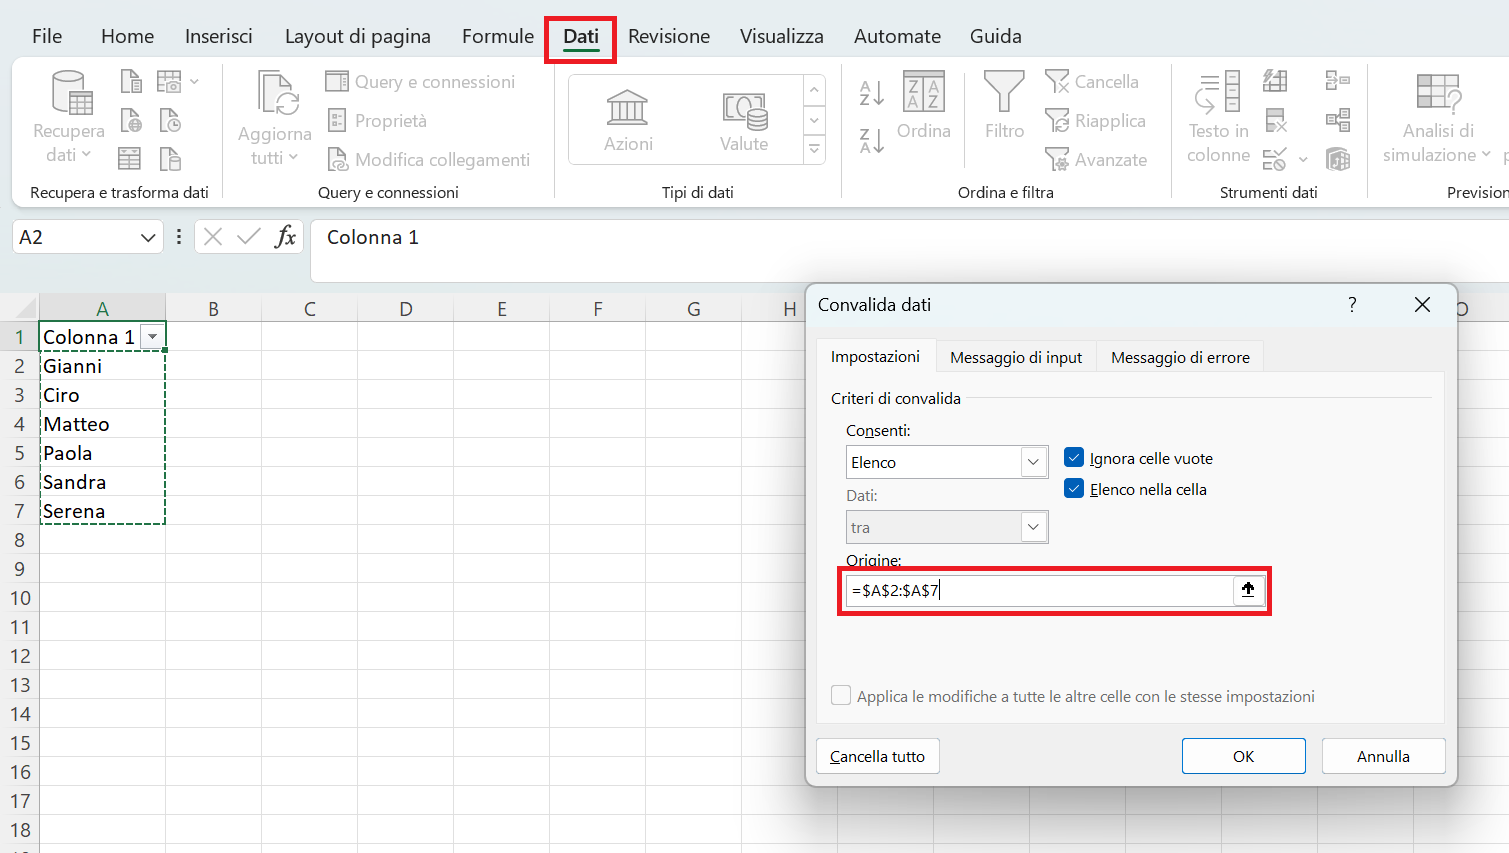Open the Ordina custom sort dialog
Viewport: 1509px width, 853px height.
[924, 105]
